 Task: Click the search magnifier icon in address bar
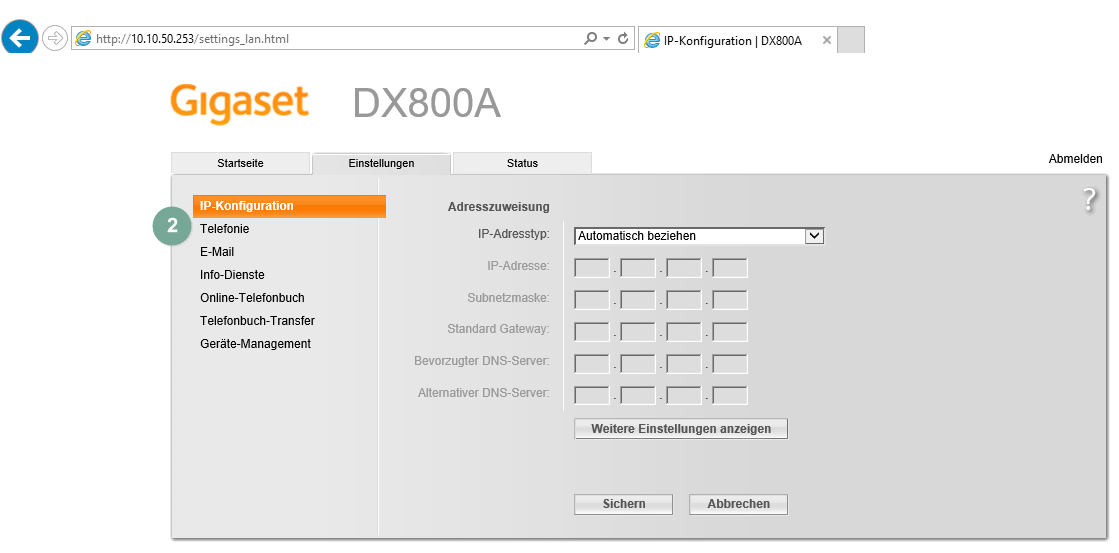click(x=590, y=39)
